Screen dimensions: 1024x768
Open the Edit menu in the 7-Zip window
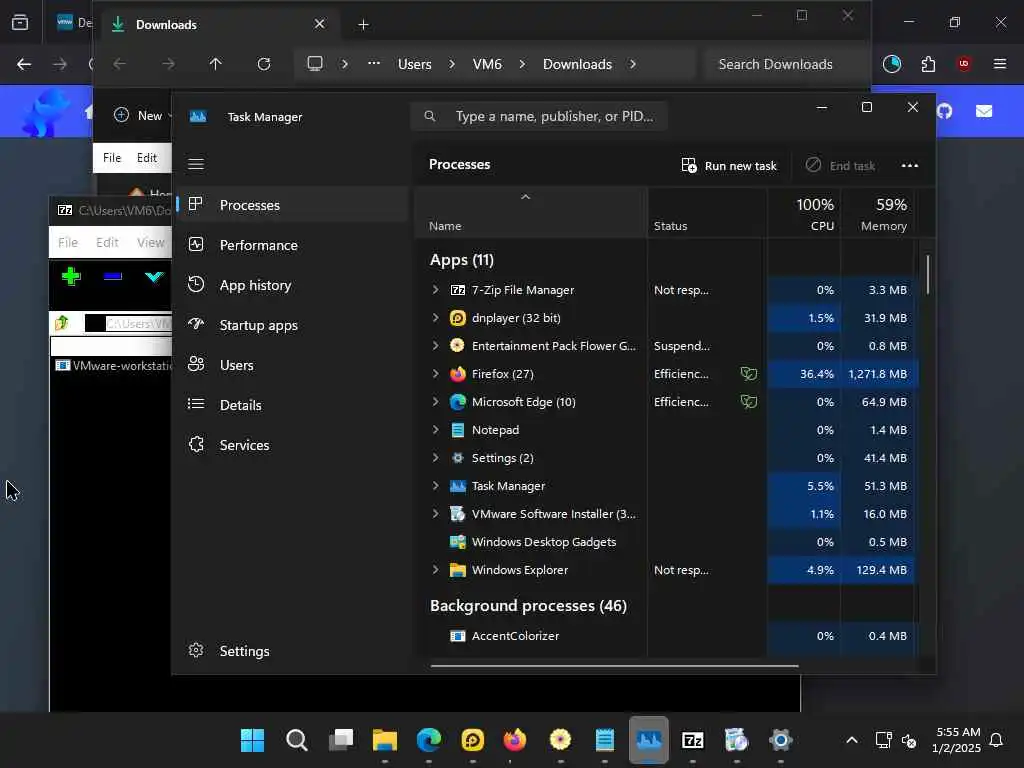pyautogui.click(x=107, y=242)
